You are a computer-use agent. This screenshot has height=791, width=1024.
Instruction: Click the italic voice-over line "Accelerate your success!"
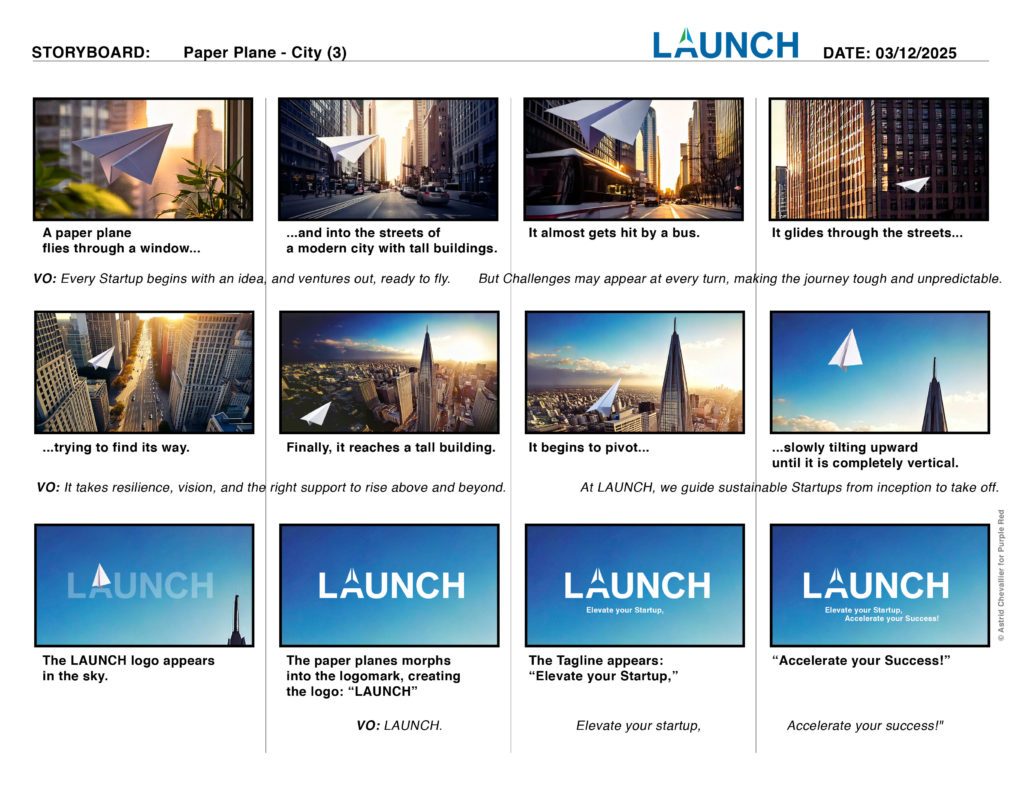click(x=865, y=726)
